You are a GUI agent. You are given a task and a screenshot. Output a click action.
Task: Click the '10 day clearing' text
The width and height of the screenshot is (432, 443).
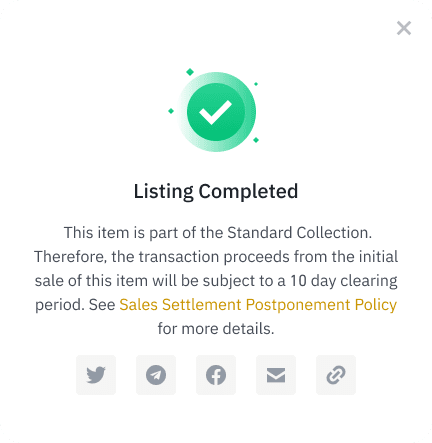click(344, 281)
